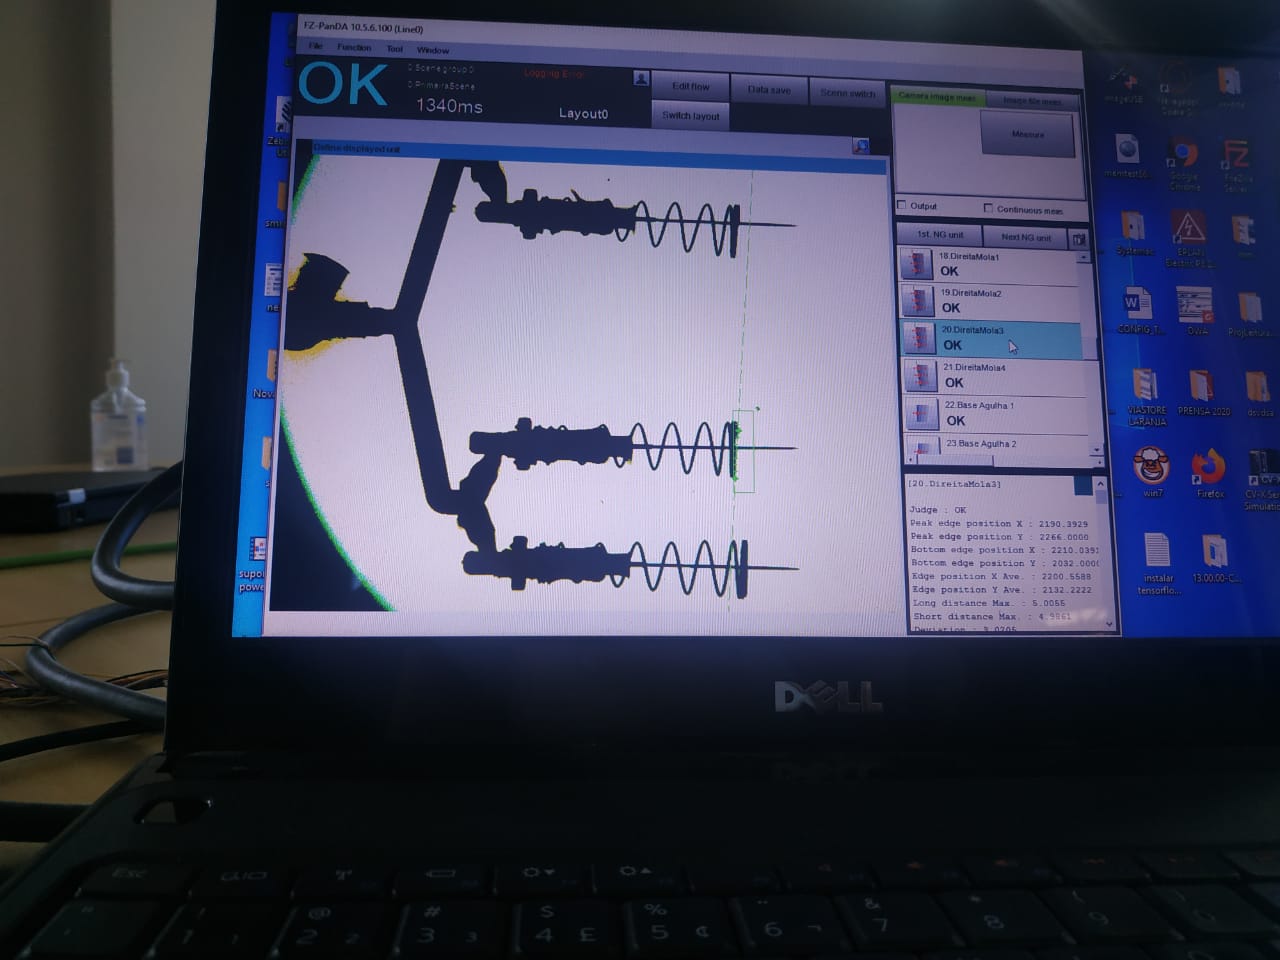Click the Data save button
This screenshot has height=960, width=1280.
pyautogui.click(x=769, y=89)
